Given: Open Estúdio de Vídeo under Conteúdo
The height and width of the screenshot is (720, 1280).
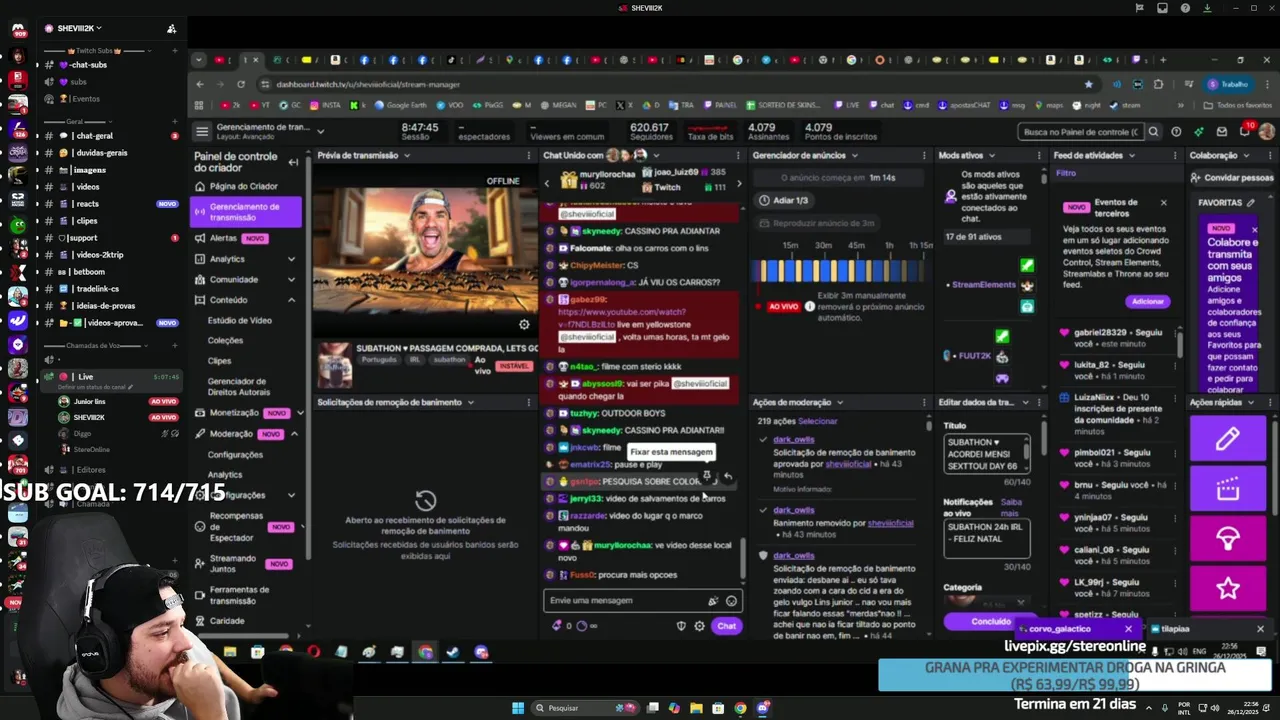Looking at the screenshot, I should (x=240, y=321).
